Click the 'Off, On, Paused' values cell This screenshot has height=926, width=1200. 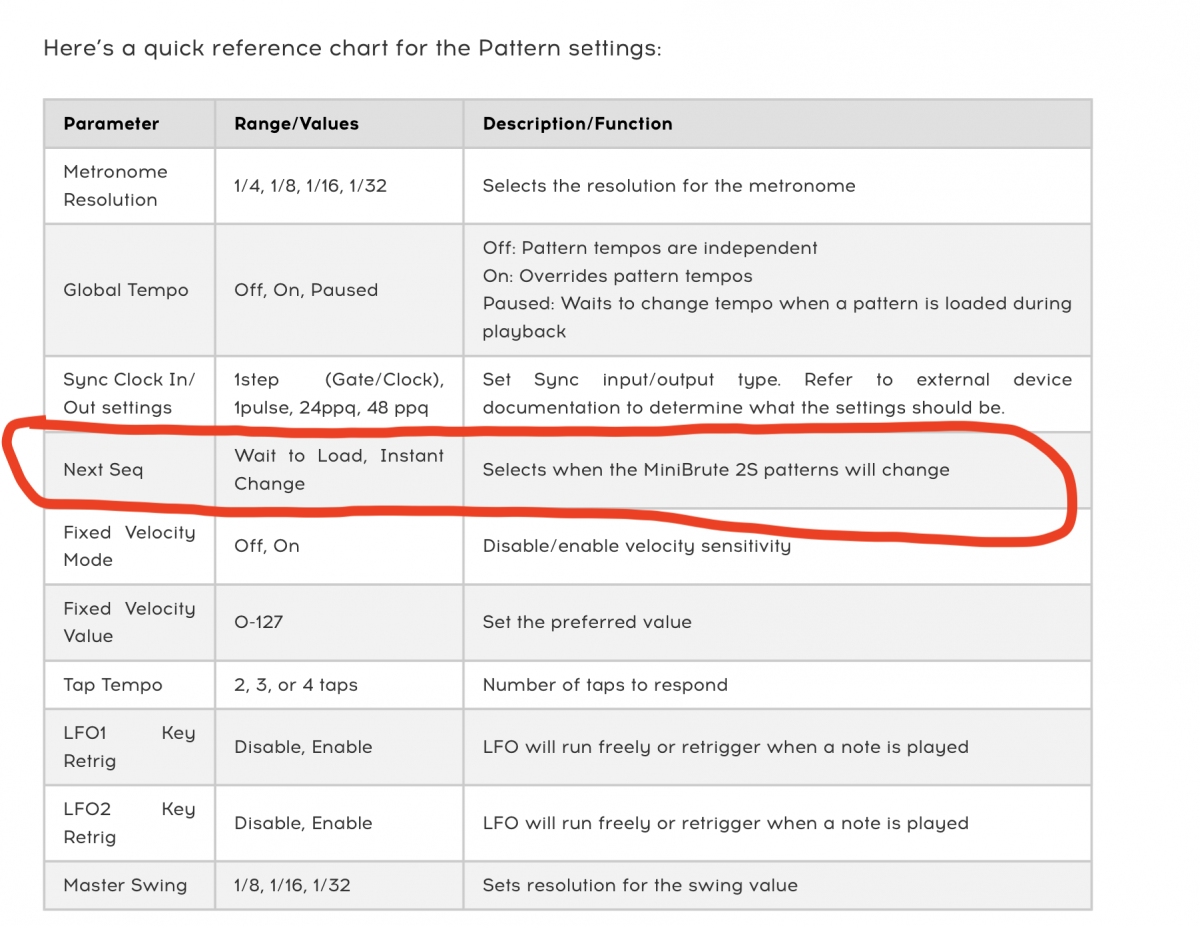pyautogui.click(x=339, y=290)
